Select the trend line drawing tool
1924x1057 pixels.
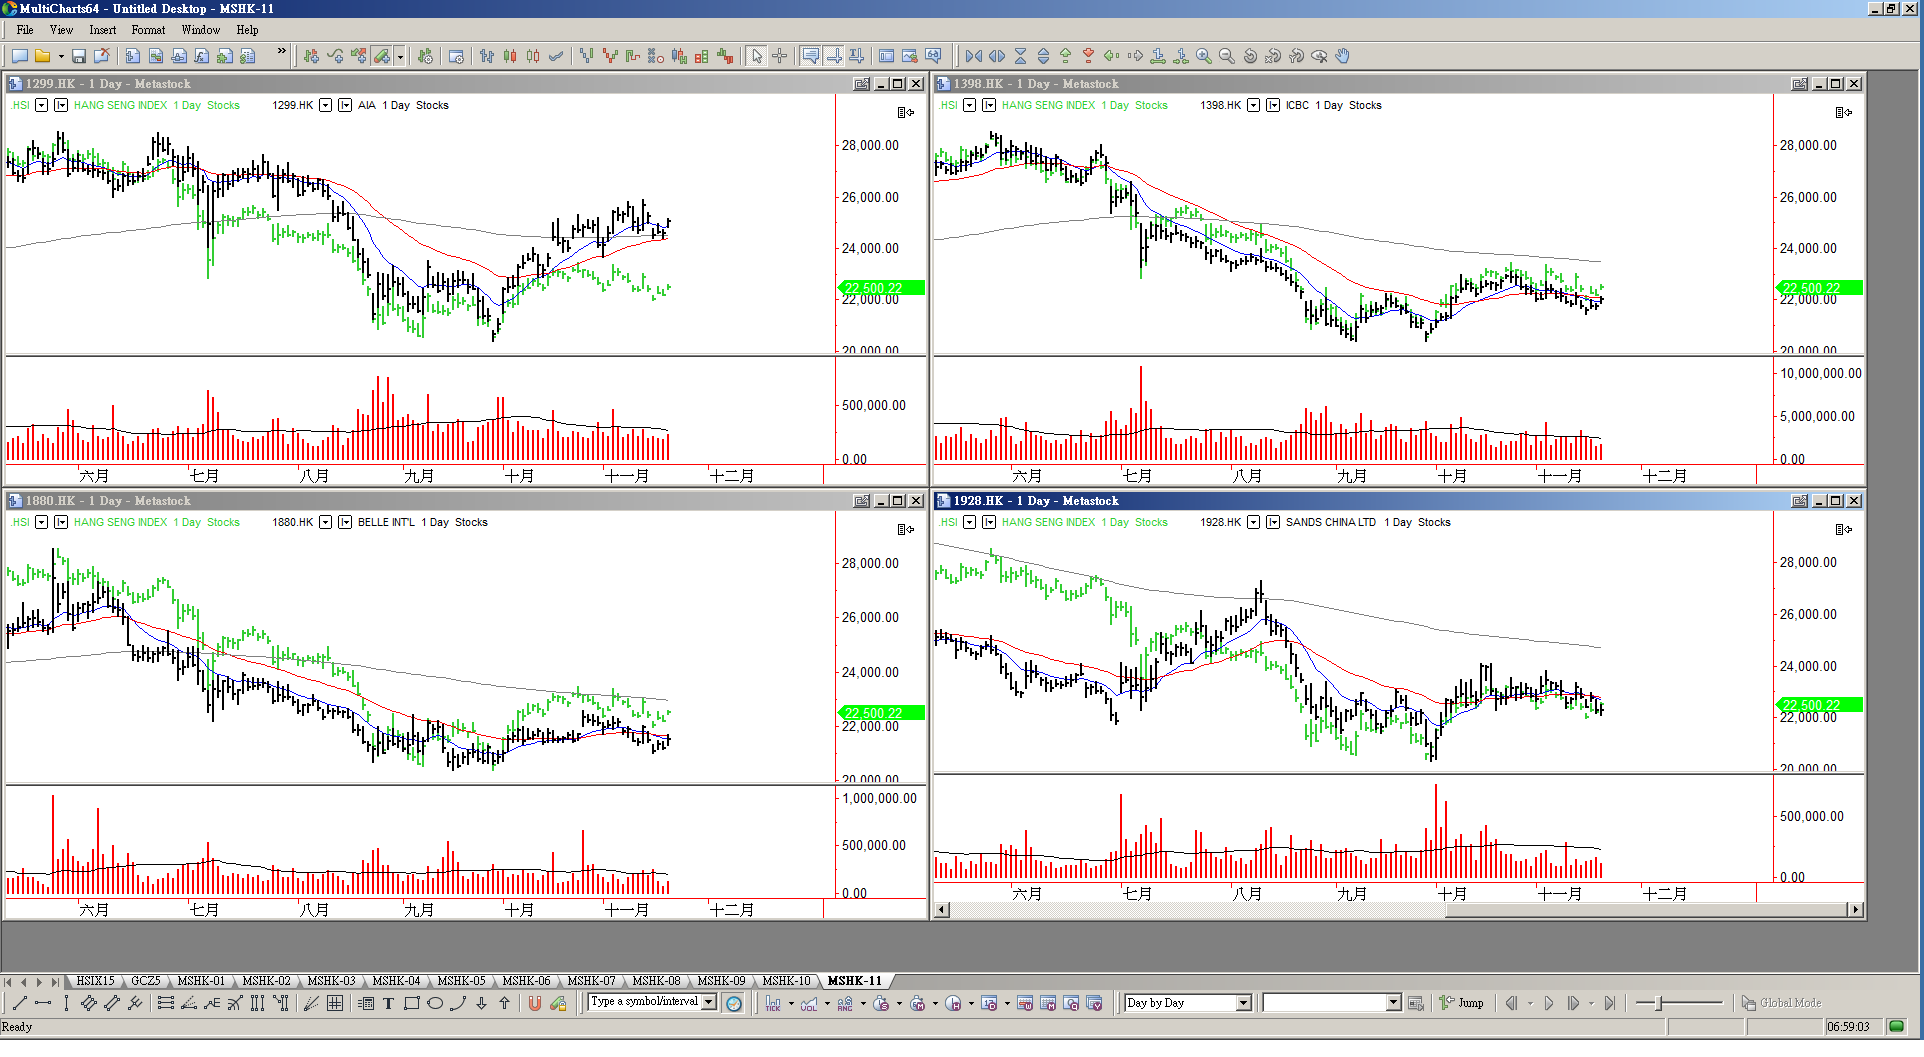19,1003
